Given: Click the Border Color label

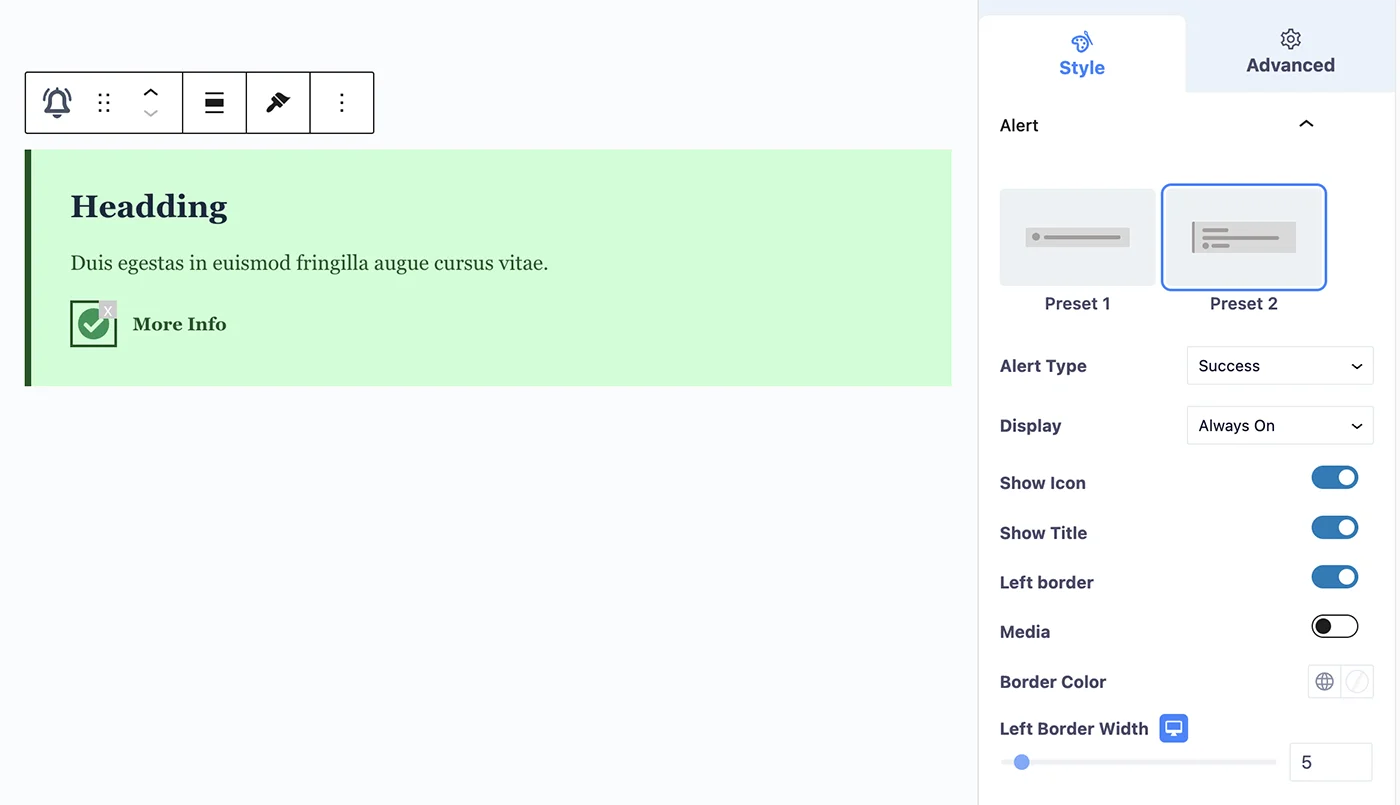Looking at the screenshot, I should (1053, 682).
